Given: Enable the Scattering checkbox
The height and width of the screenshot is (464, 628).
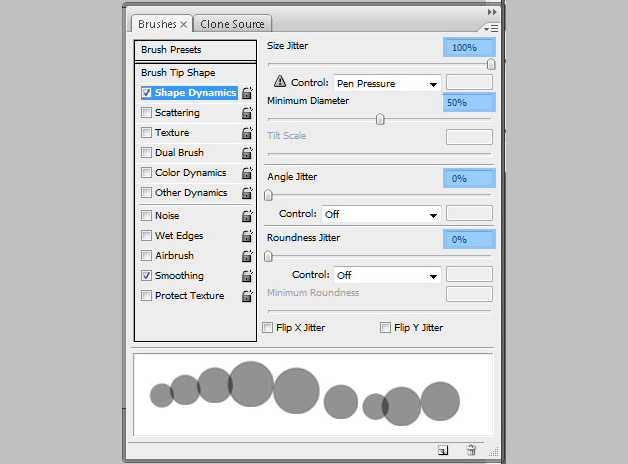Looking at the screenshot, I should coord(147,112).
